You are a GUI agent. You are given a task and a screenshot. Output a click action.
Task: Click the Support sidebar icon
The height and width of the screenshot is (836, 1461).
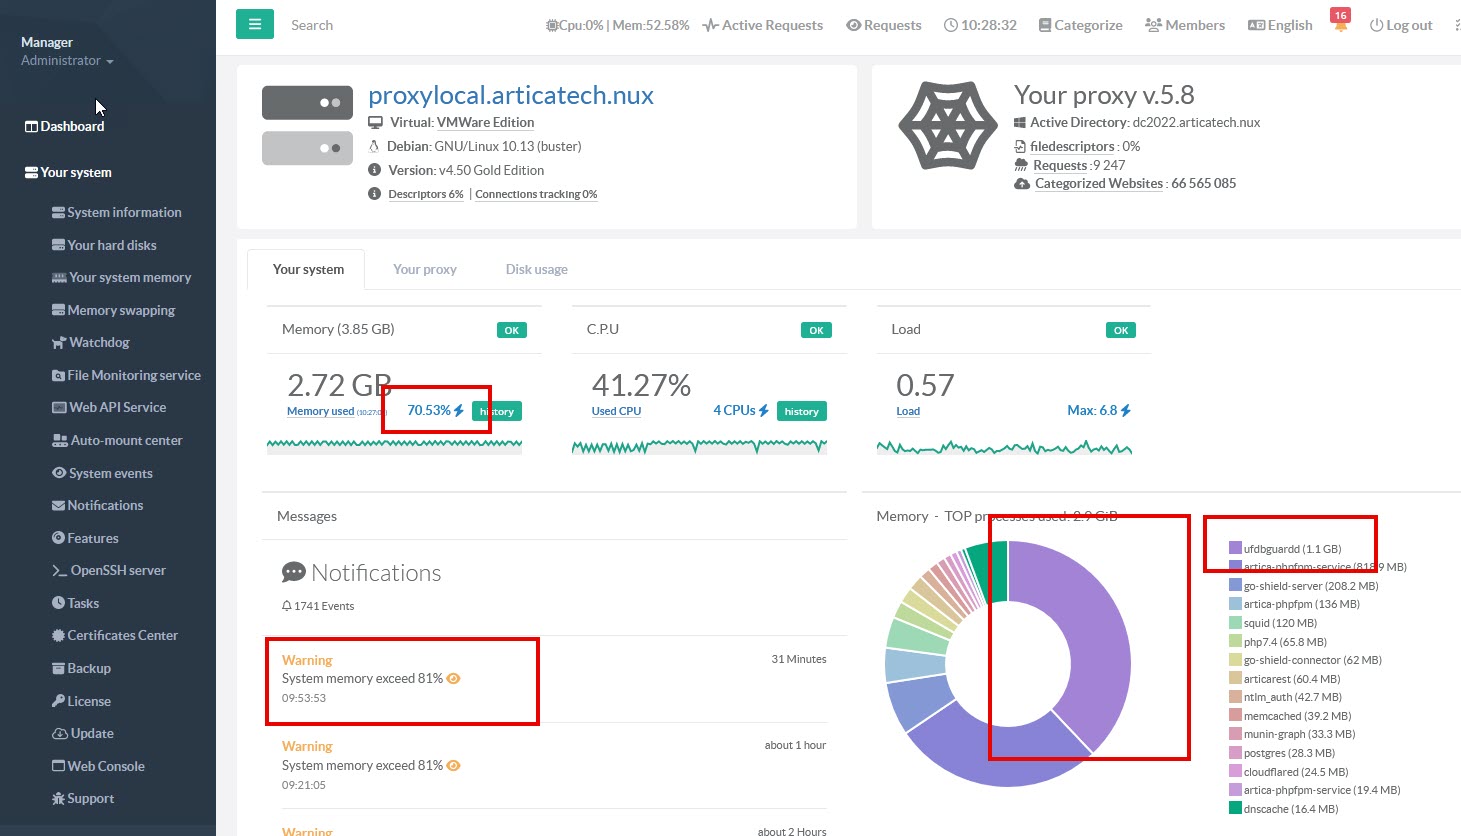(x=58, y=799)
